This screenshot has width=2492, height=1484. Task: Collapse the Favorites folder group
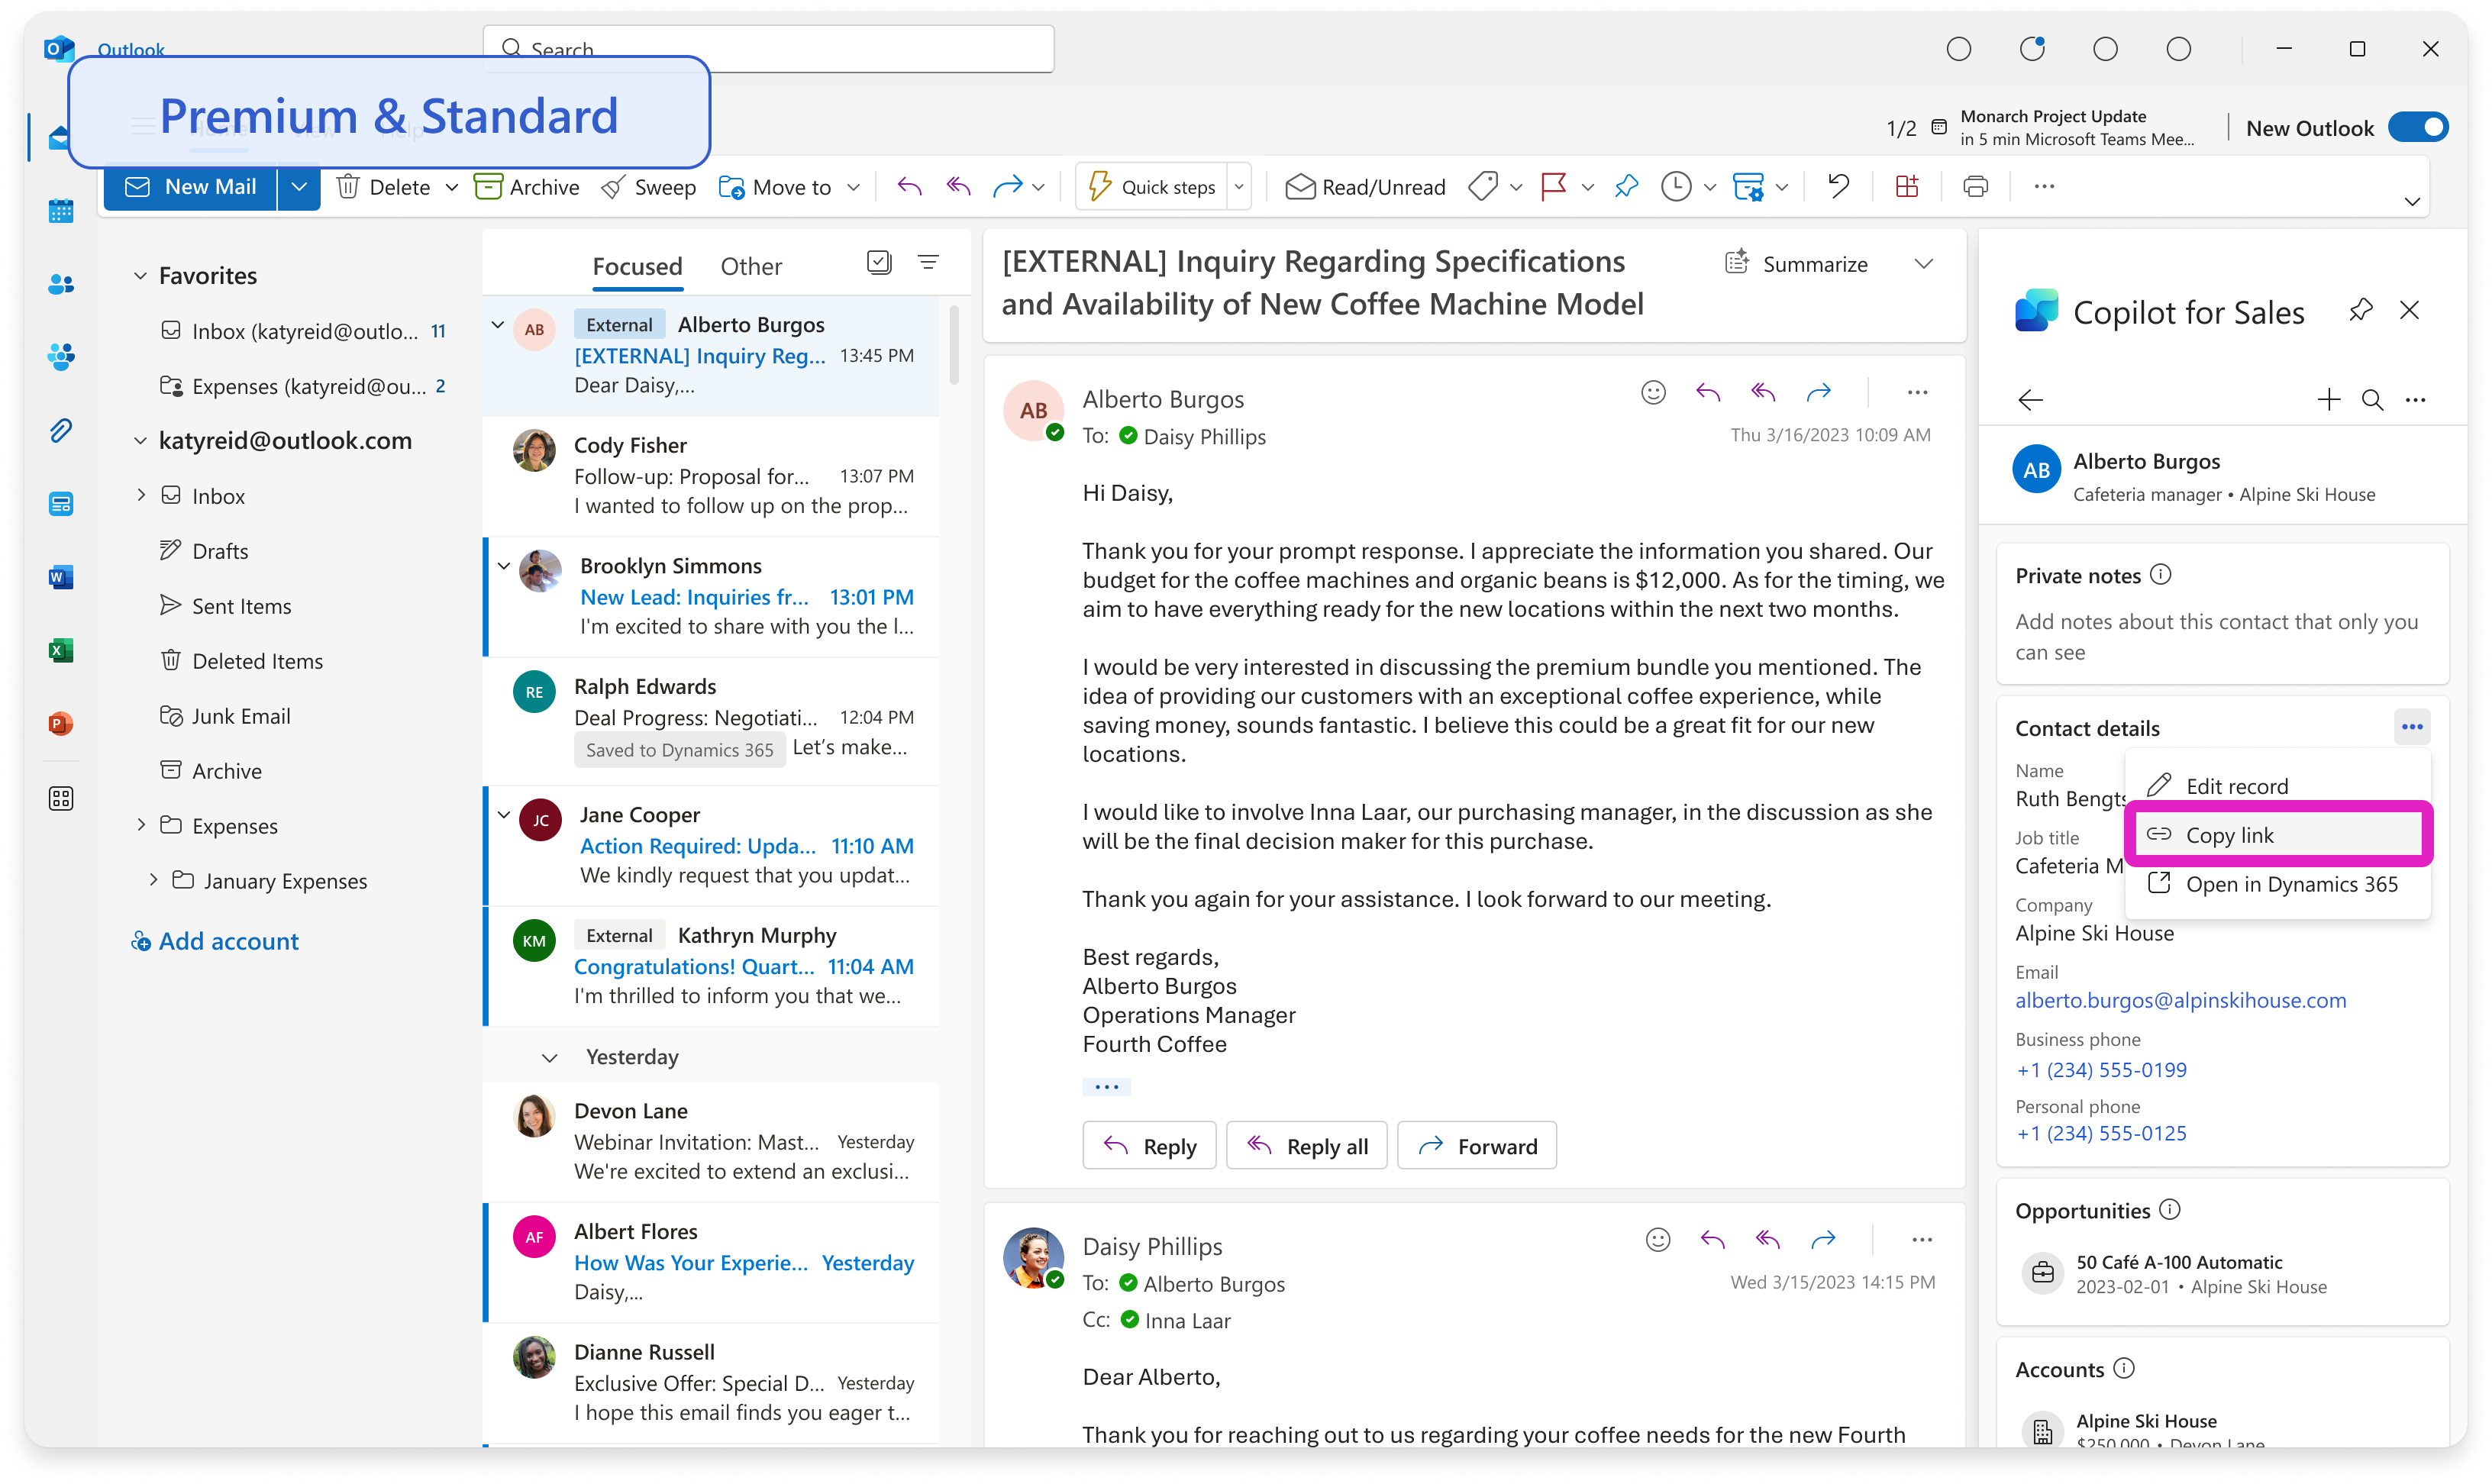pos(141,276)
